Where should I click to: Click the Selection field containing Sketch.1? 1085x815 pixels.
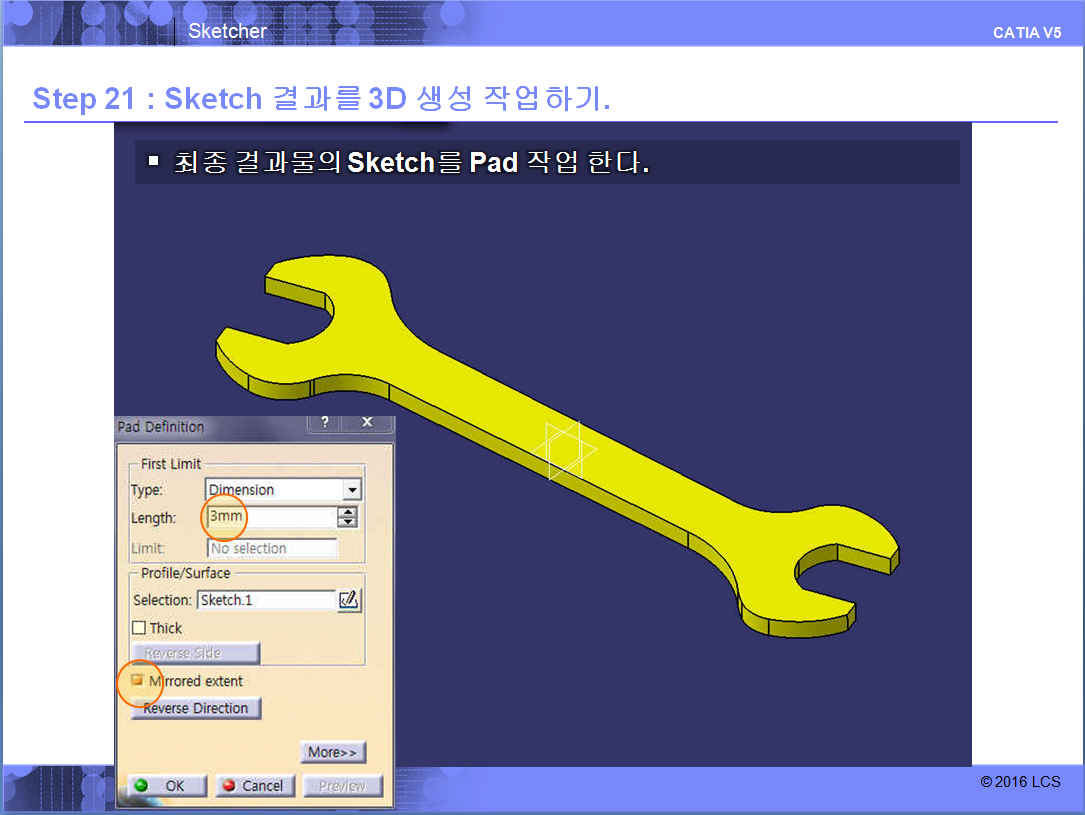[265, 600]
